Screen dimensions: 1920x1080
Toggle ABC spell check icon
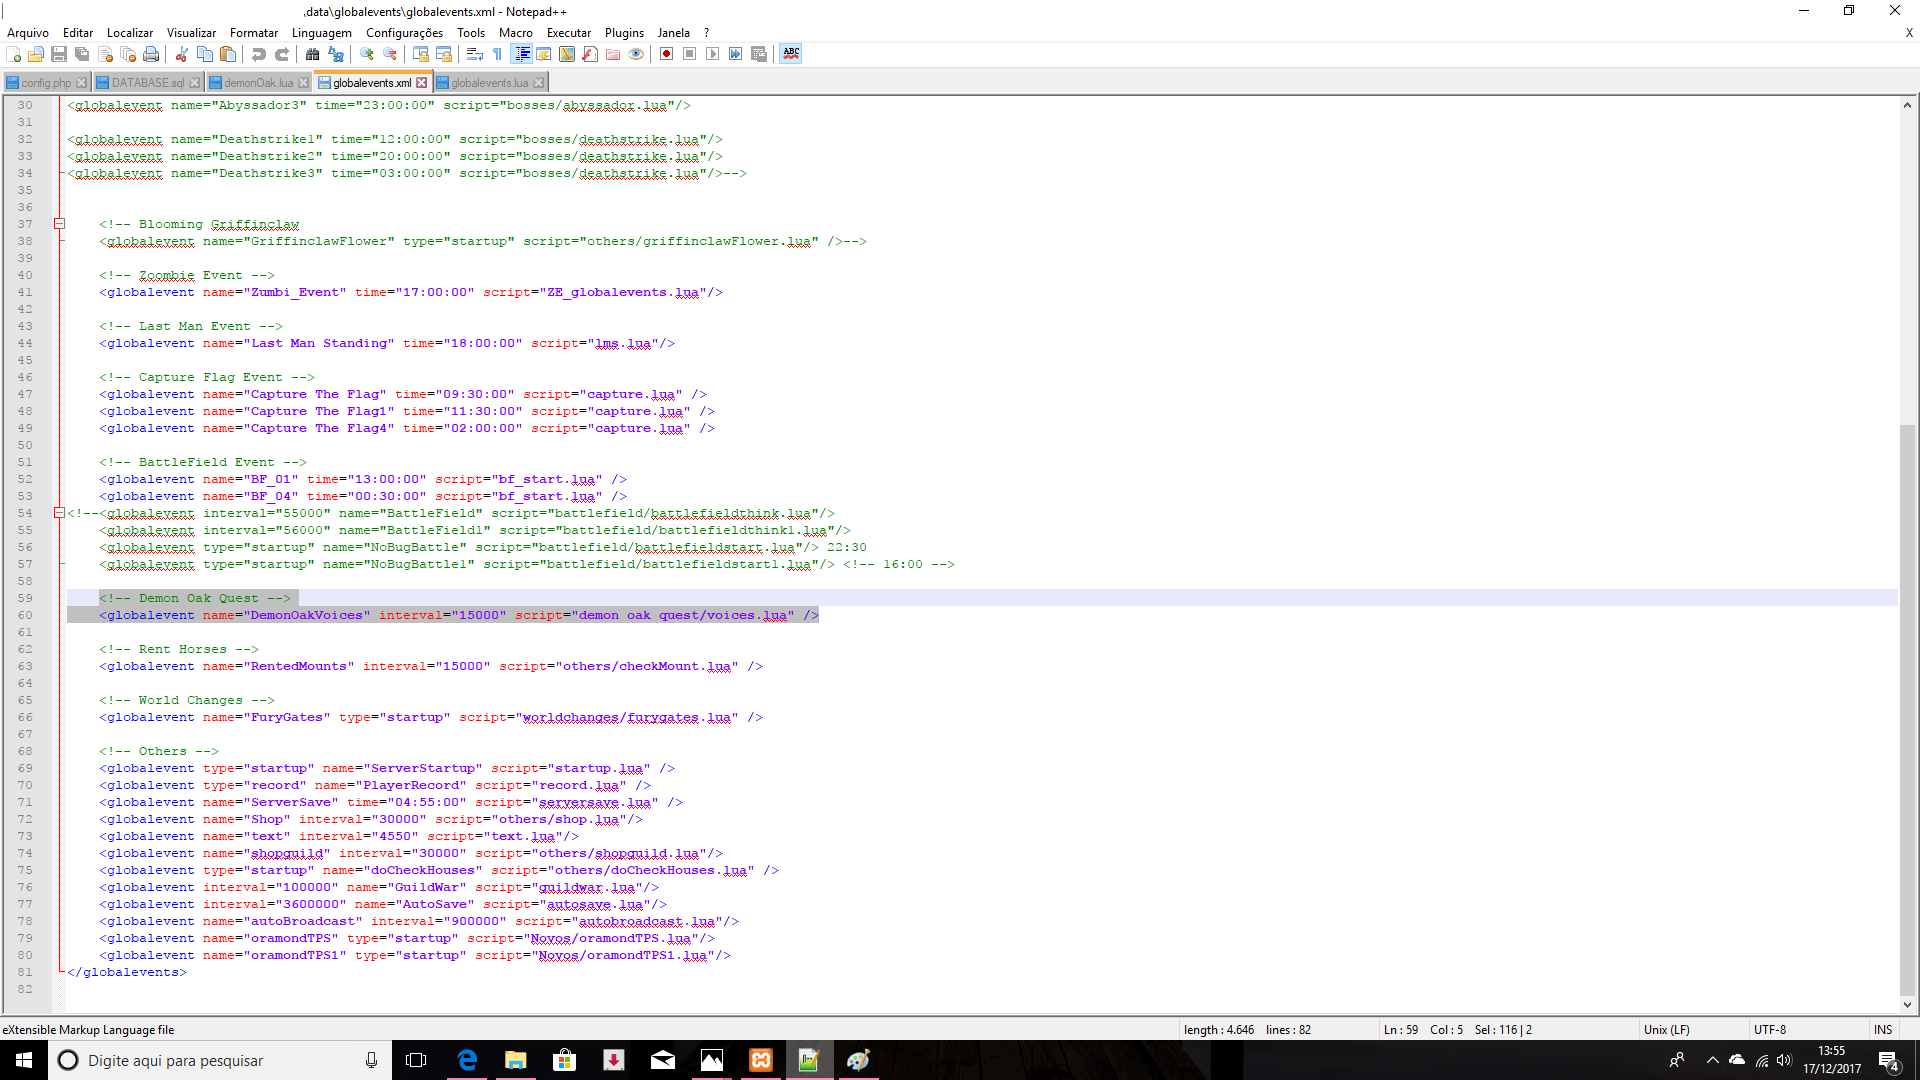tap(791, 54)
